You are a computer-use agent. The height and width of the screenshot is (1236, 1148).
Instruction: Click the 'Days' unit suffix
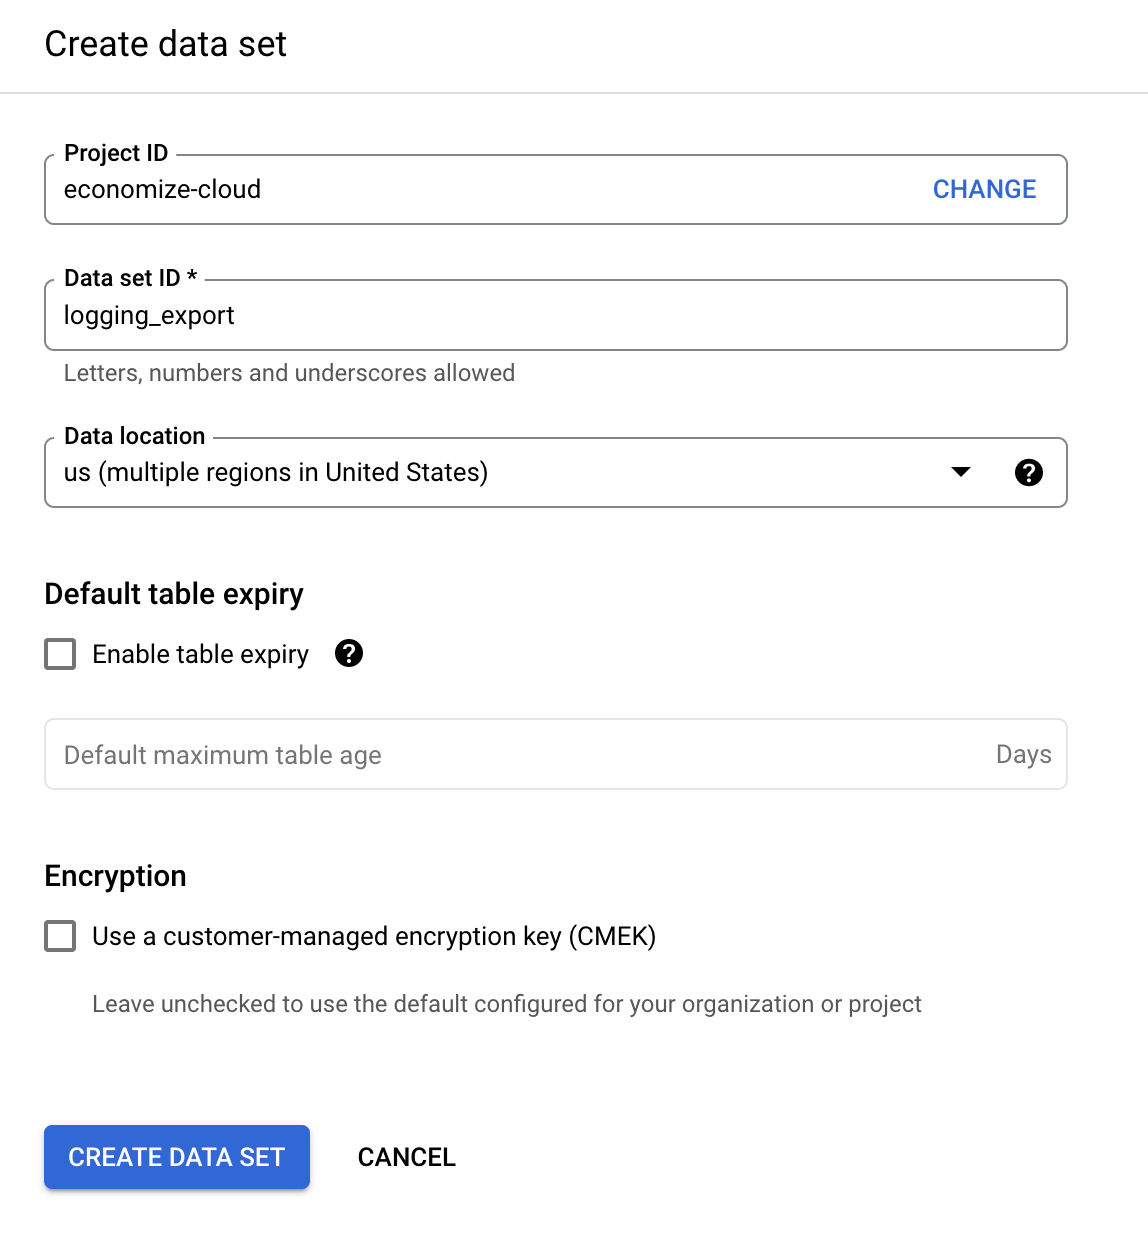tap(1023, 754)
